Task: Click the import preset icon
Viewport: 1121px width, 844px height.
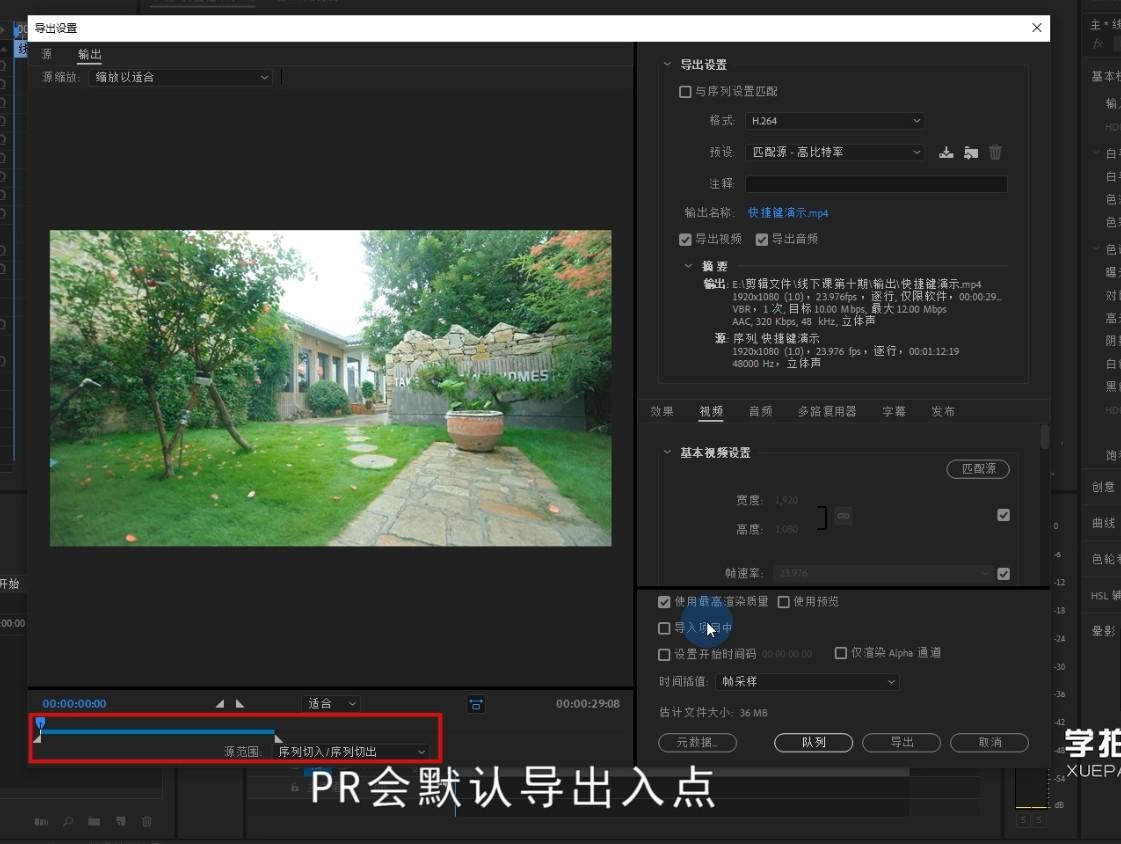Action: 971,152
